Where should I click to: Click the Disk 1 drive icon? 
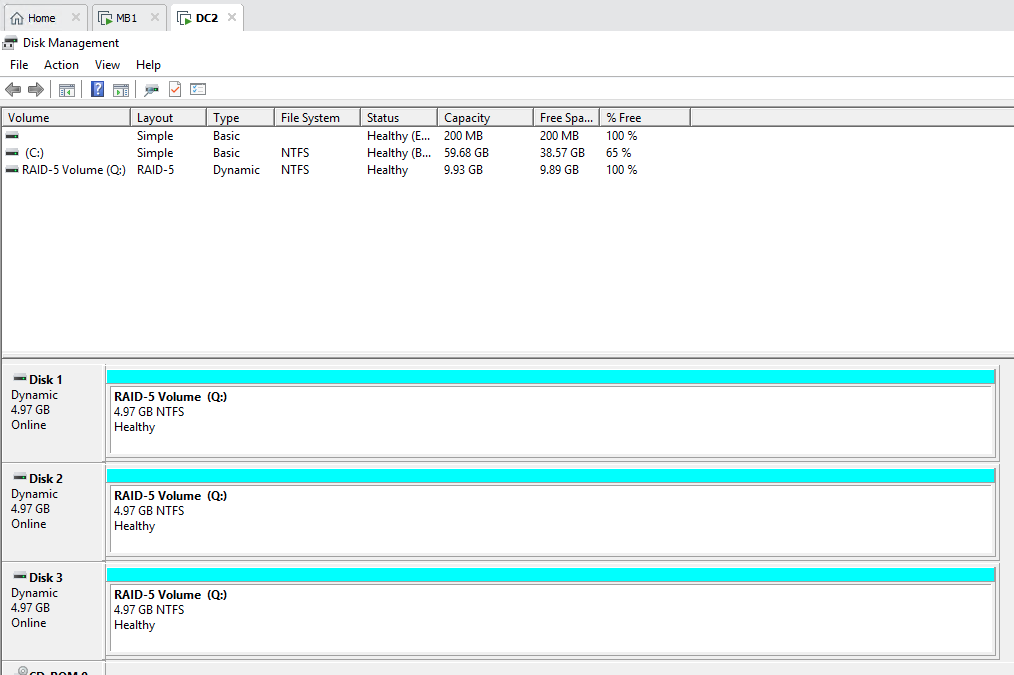(x=20, y=378)
